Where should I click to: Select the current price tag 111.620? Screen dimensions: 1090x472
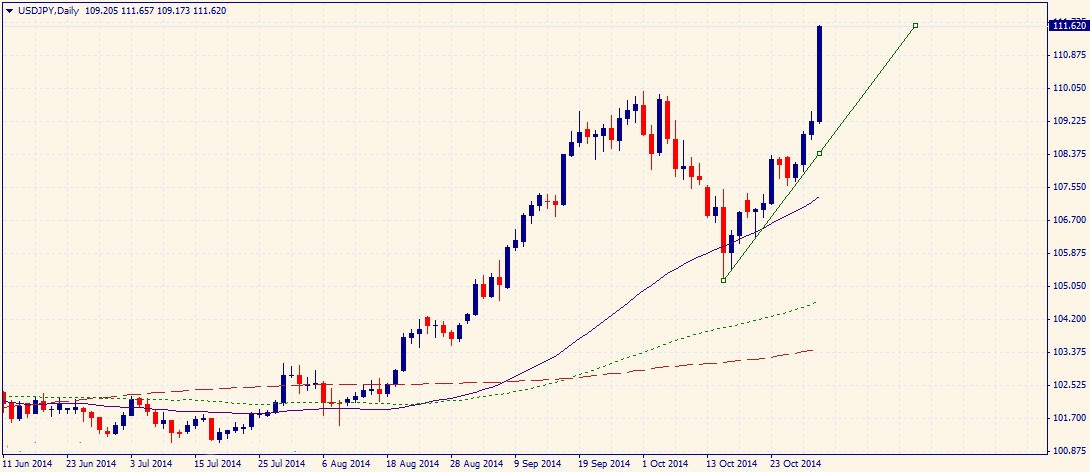click(1068, 26)
